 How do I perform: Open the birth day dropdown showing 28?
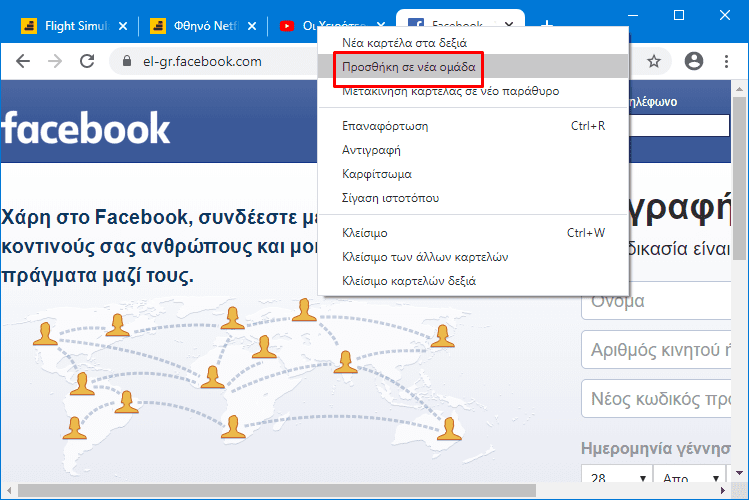617,474
